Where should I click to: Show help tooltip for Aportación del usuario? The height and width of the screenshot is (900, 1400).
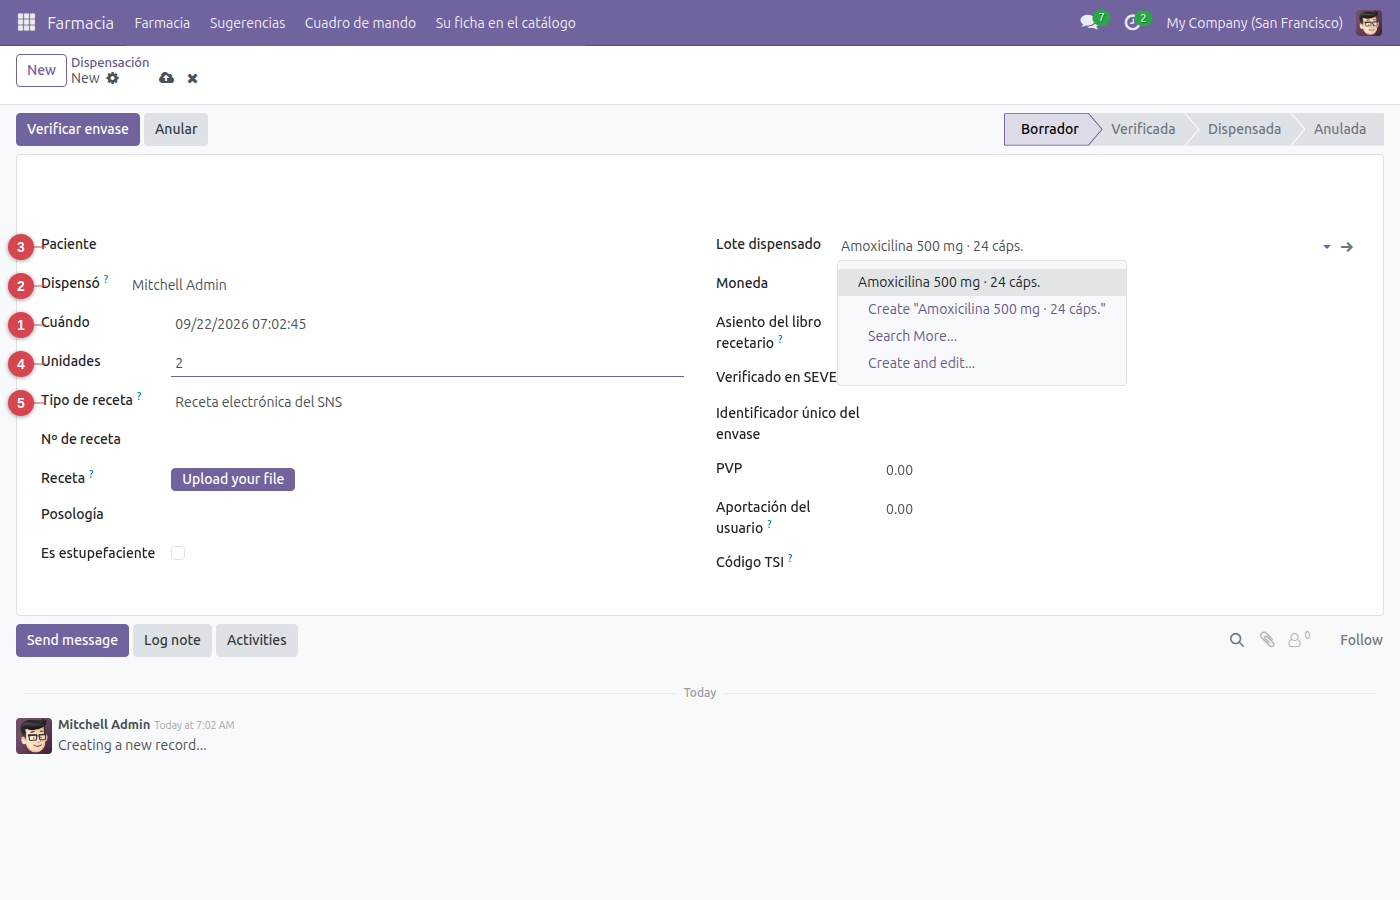[x=769, y=524]
